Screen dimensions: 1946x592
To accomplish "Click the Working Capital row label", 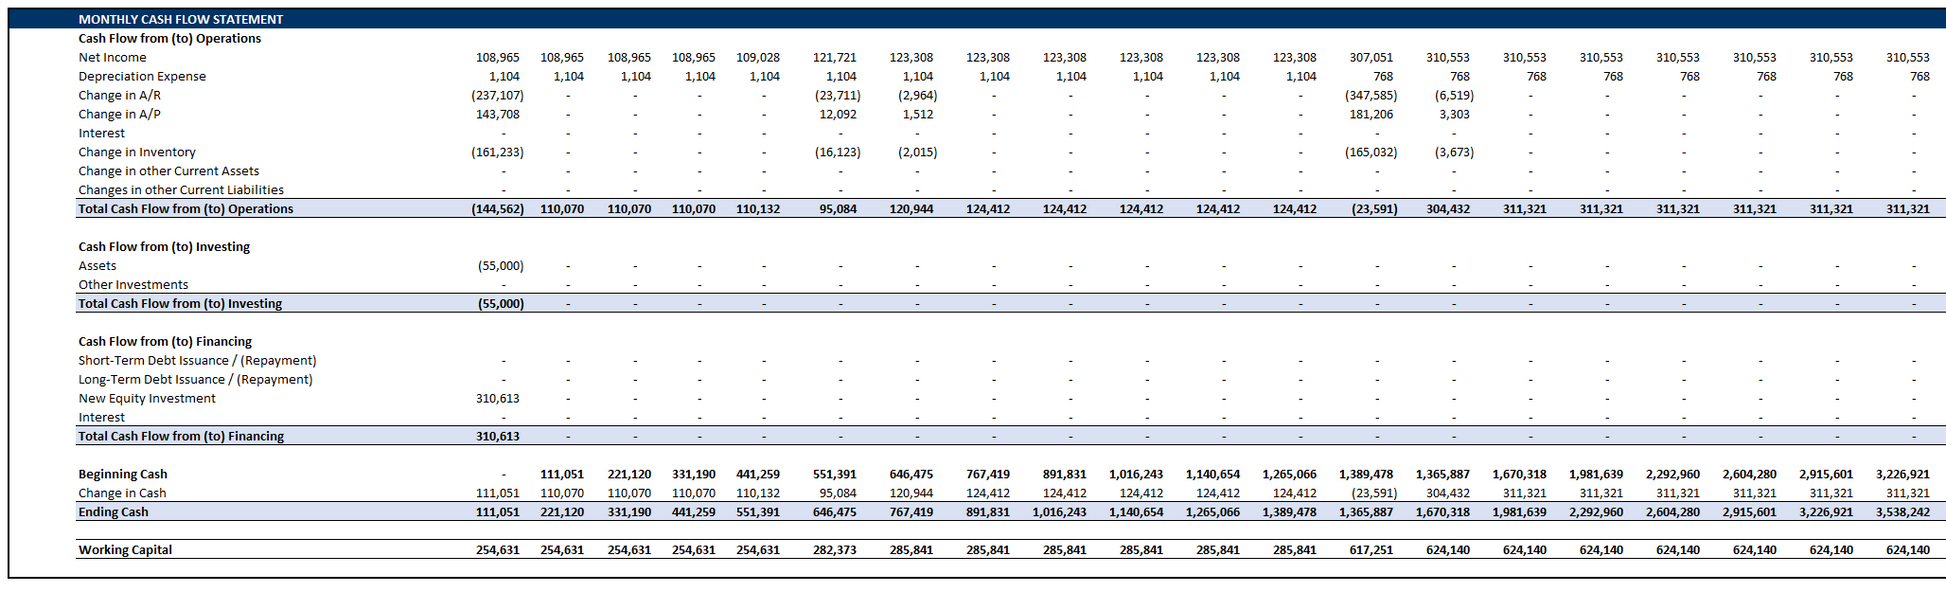I will pos(125,550).
